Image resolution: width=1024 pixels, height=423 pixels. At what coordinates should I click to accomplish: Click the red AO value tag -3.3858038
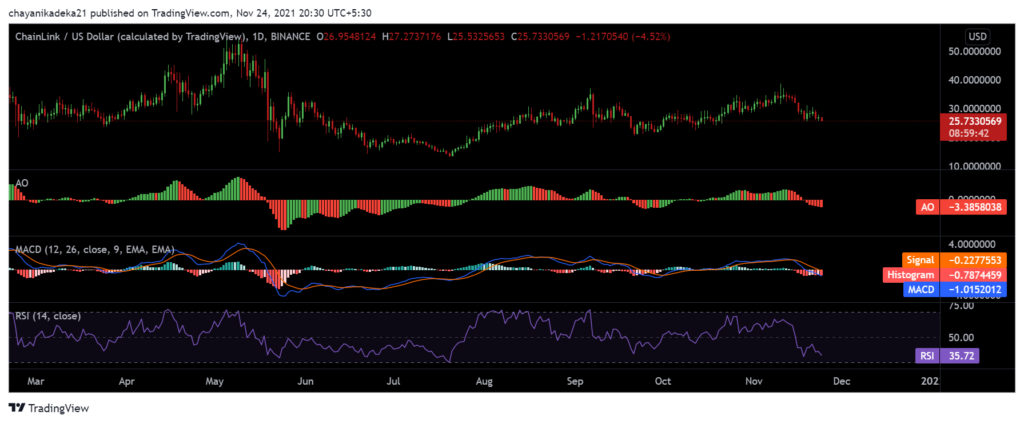(960, 208)
